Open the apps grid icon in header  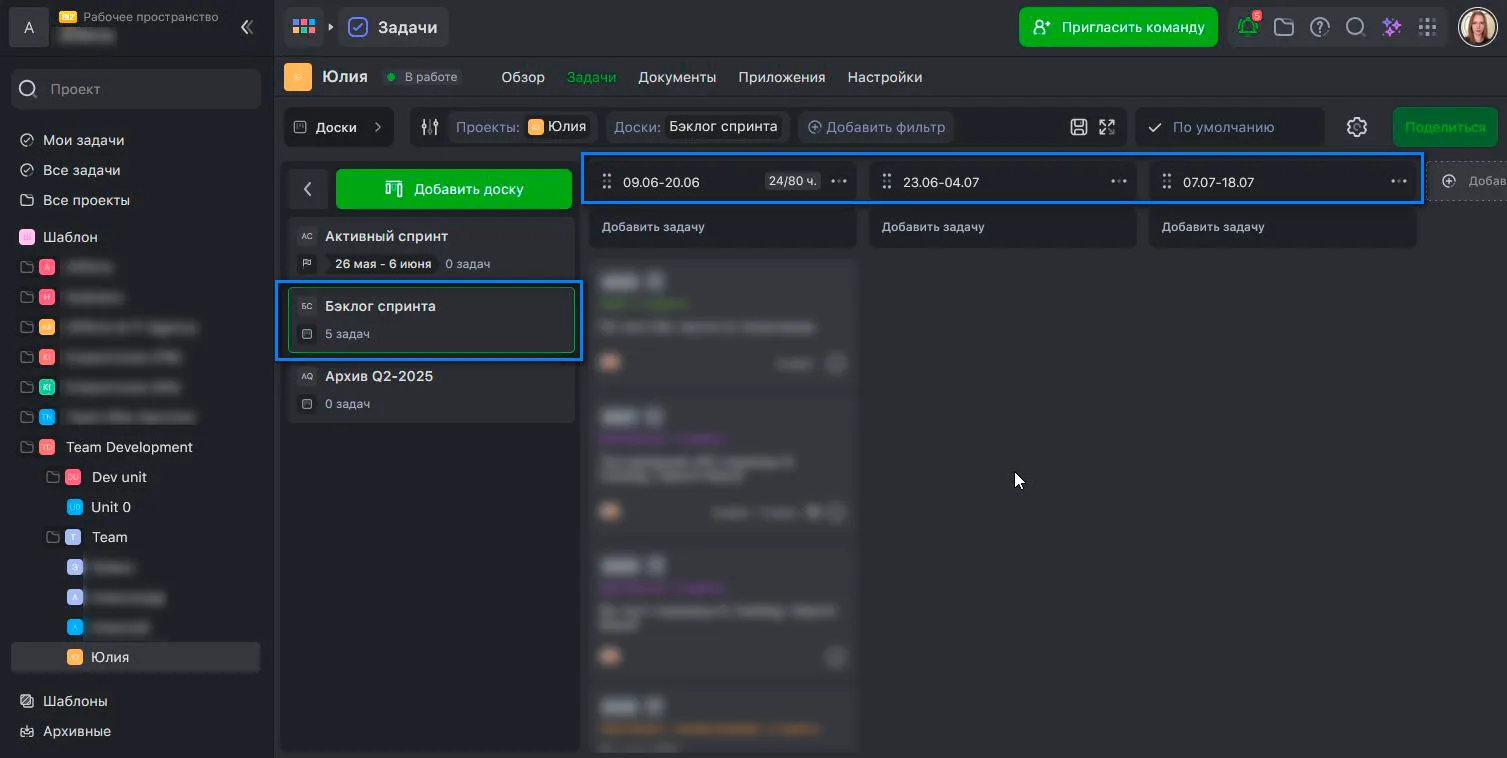1428,27
